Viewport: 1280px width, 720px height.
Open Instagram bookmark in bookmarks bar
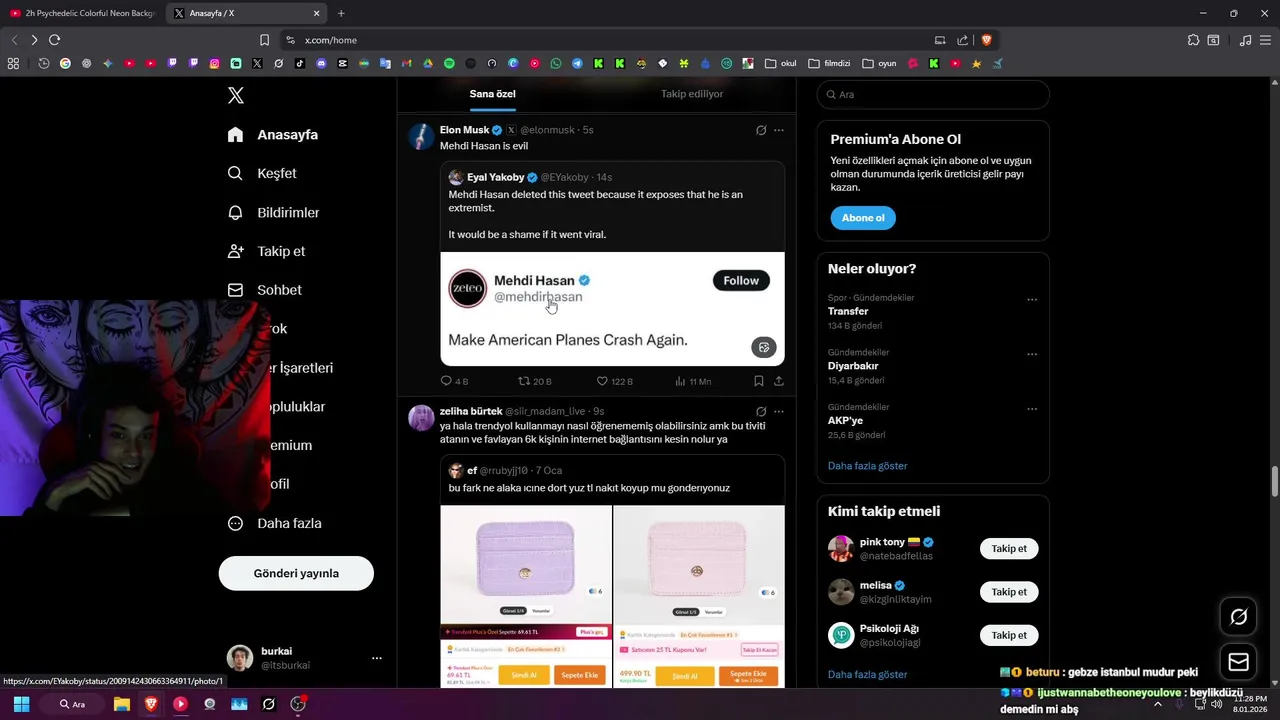(x=214, y=63)
